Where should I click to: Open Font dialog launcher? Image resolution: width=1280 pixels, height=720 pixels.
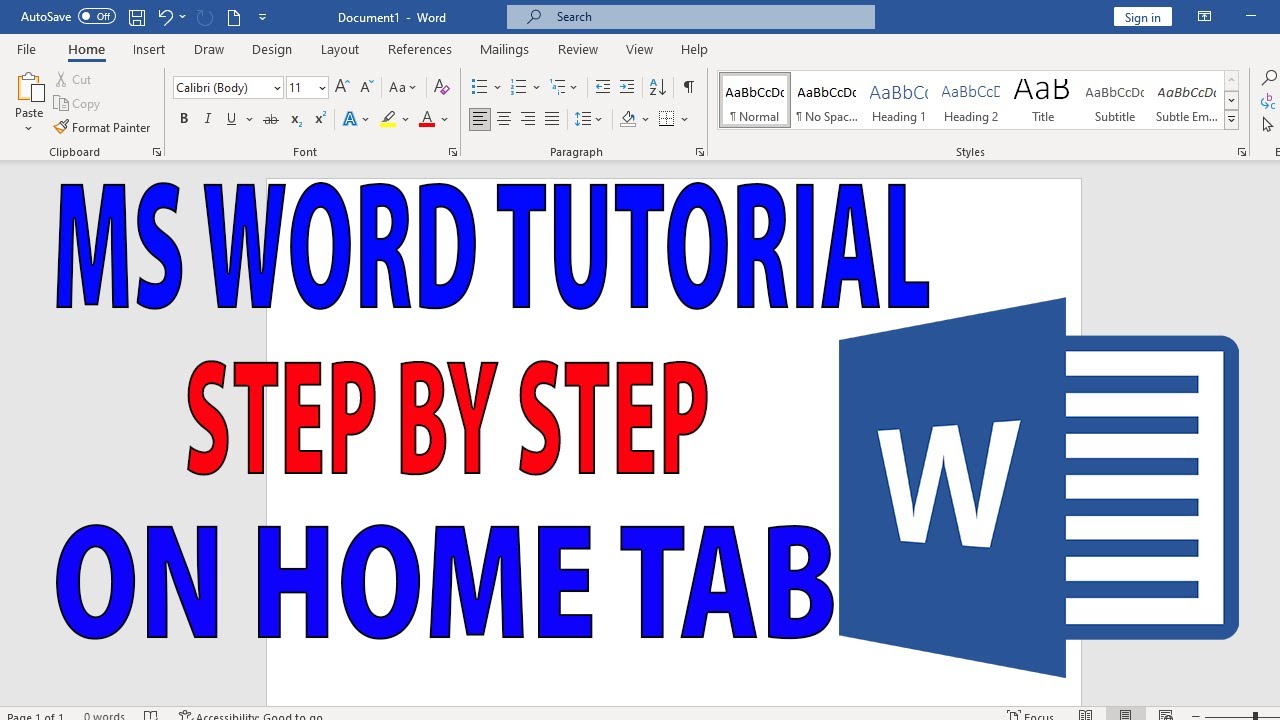click(x=453, y=152)
